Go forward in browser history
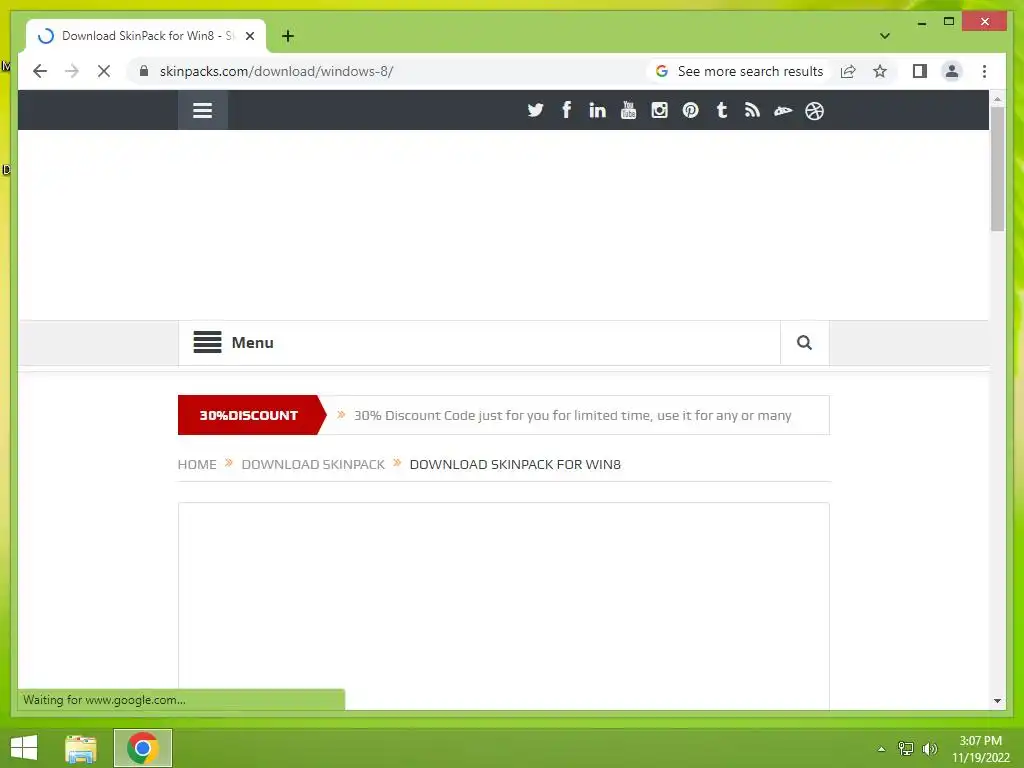Viewport: 1024px width, 768px height. point(72,71)
